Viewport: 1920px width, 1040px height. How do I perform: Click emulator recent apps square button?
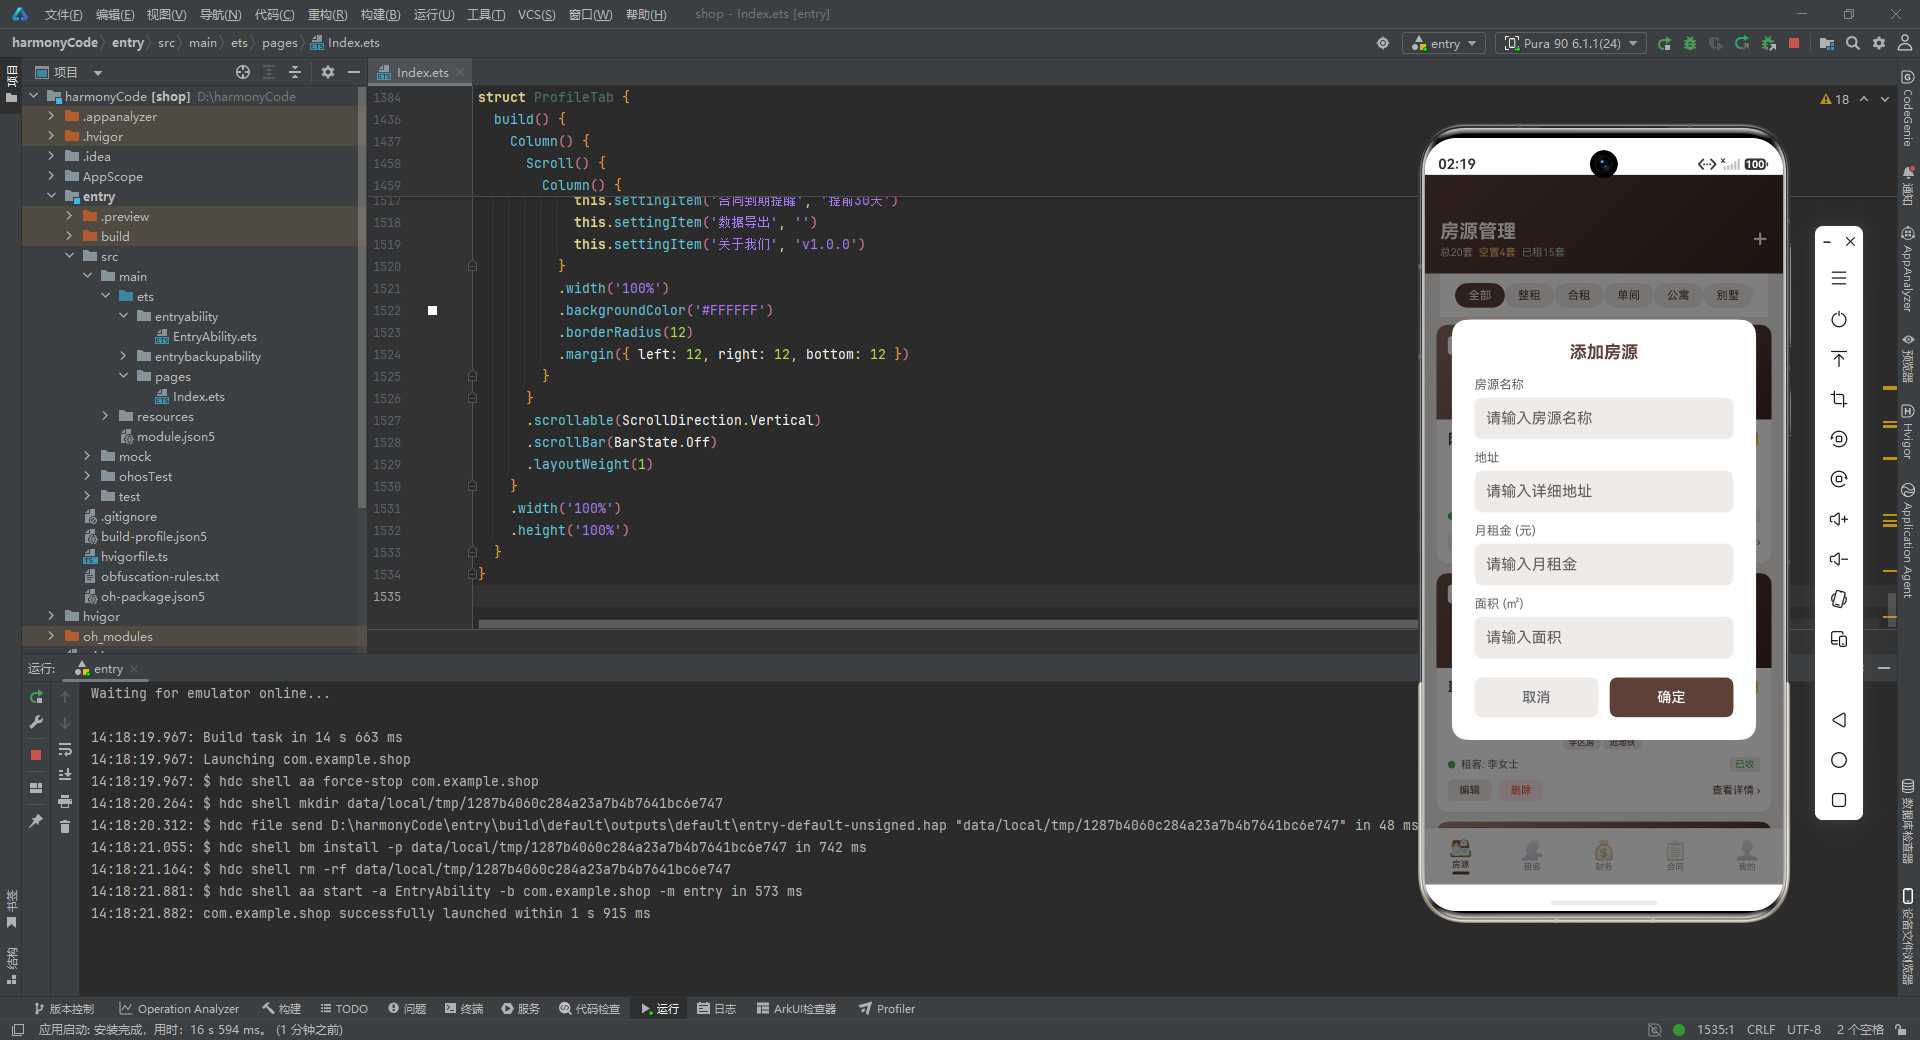pyautogui.click(x=1839, y=800)
